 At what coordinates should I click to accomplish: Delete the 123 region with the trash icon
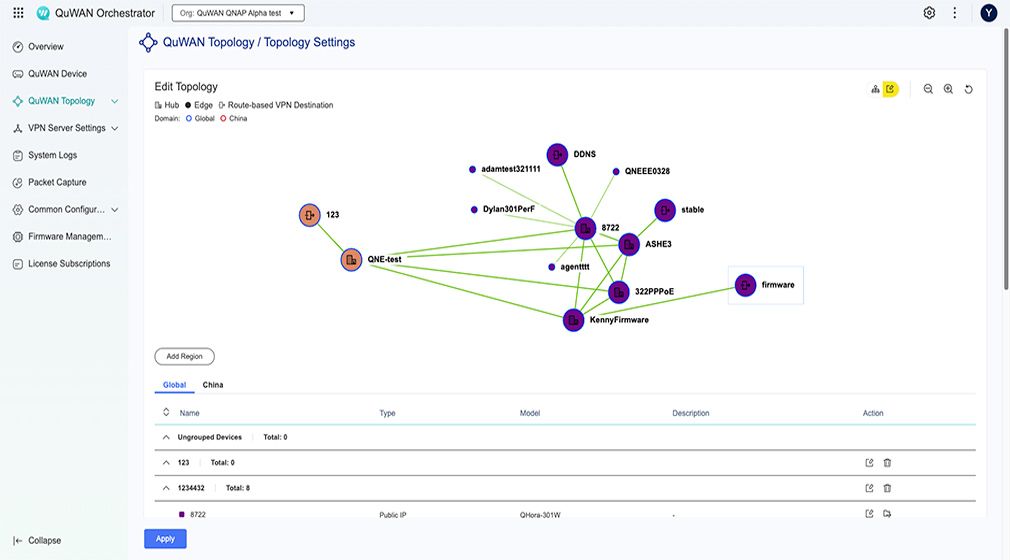pyautogui.click(x=887, y=462)
